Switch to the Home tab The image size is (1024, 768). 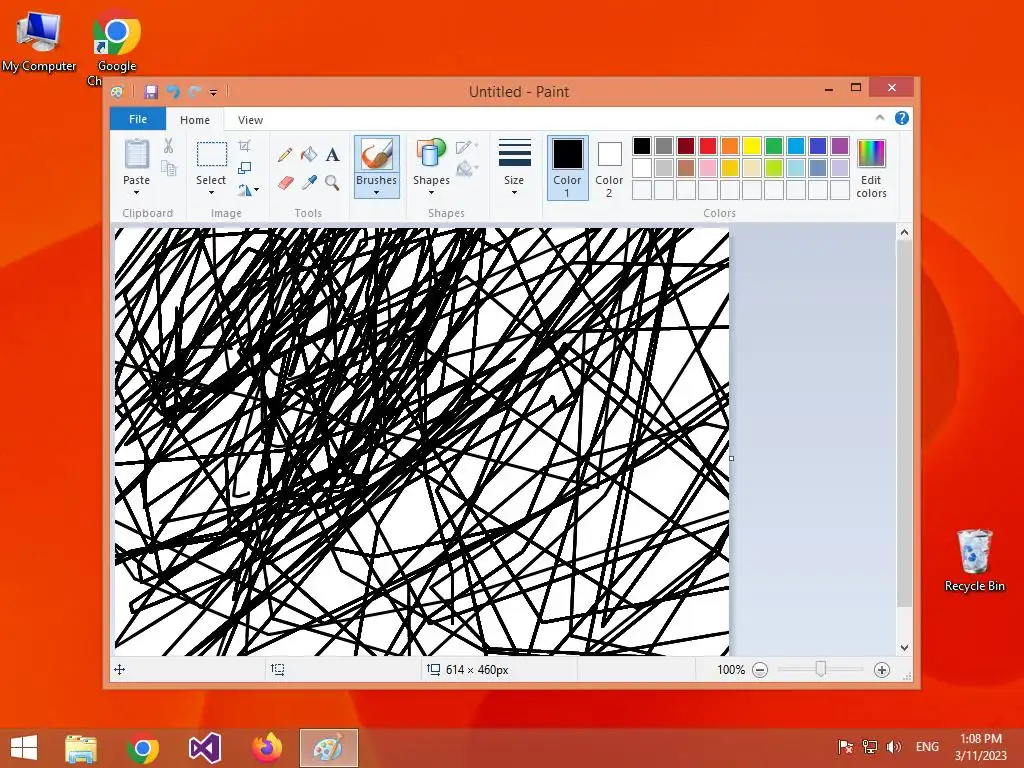pyautogui.click(x=195, y=120)
